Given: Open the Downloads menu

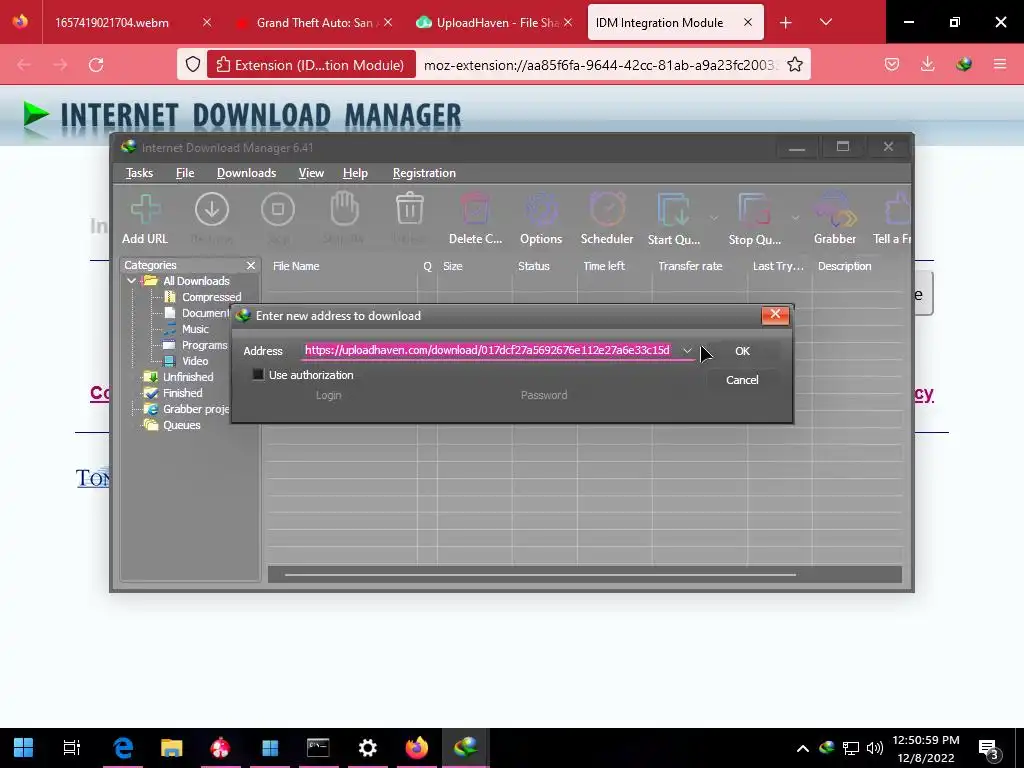Looking at the screenshot, I should point(246,173).
